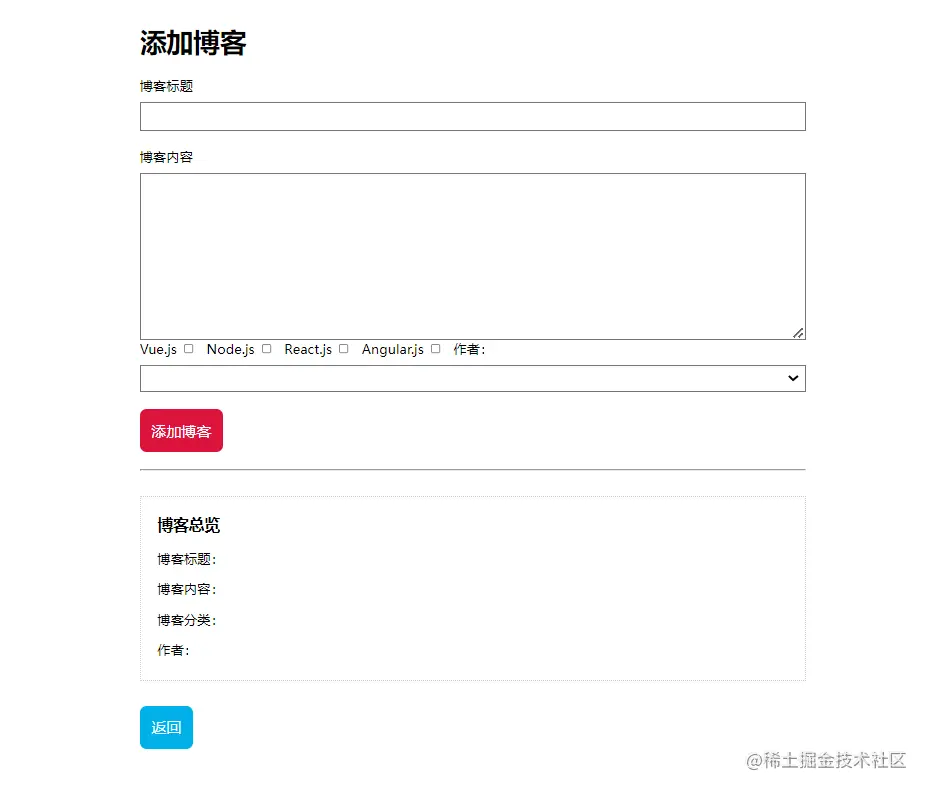Click the red 添加博客 button
Image resolution: width=929 pixels, height=793 pixels.
coord(181,430)
